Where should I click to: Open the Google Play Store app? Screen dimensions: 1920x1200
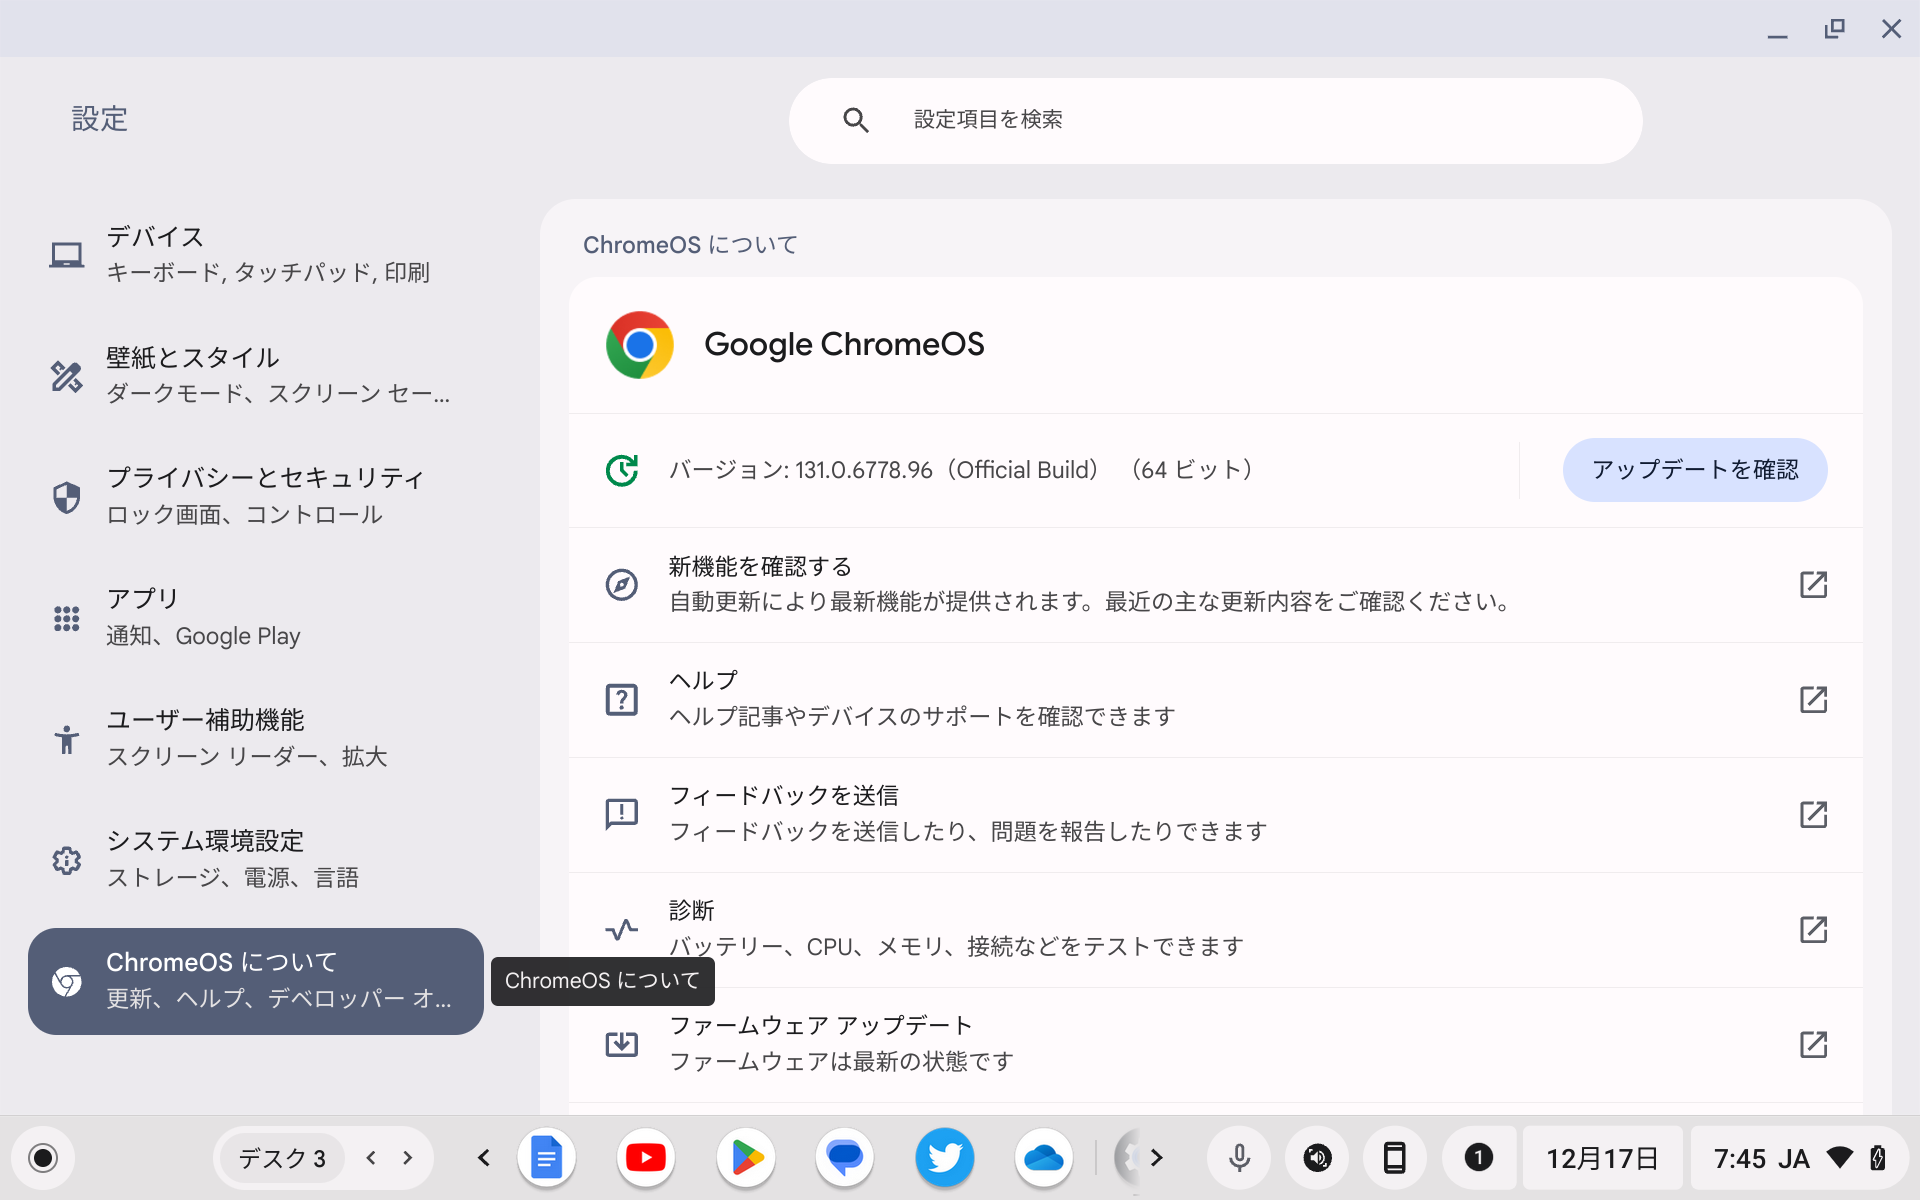tap(745, 1158)
